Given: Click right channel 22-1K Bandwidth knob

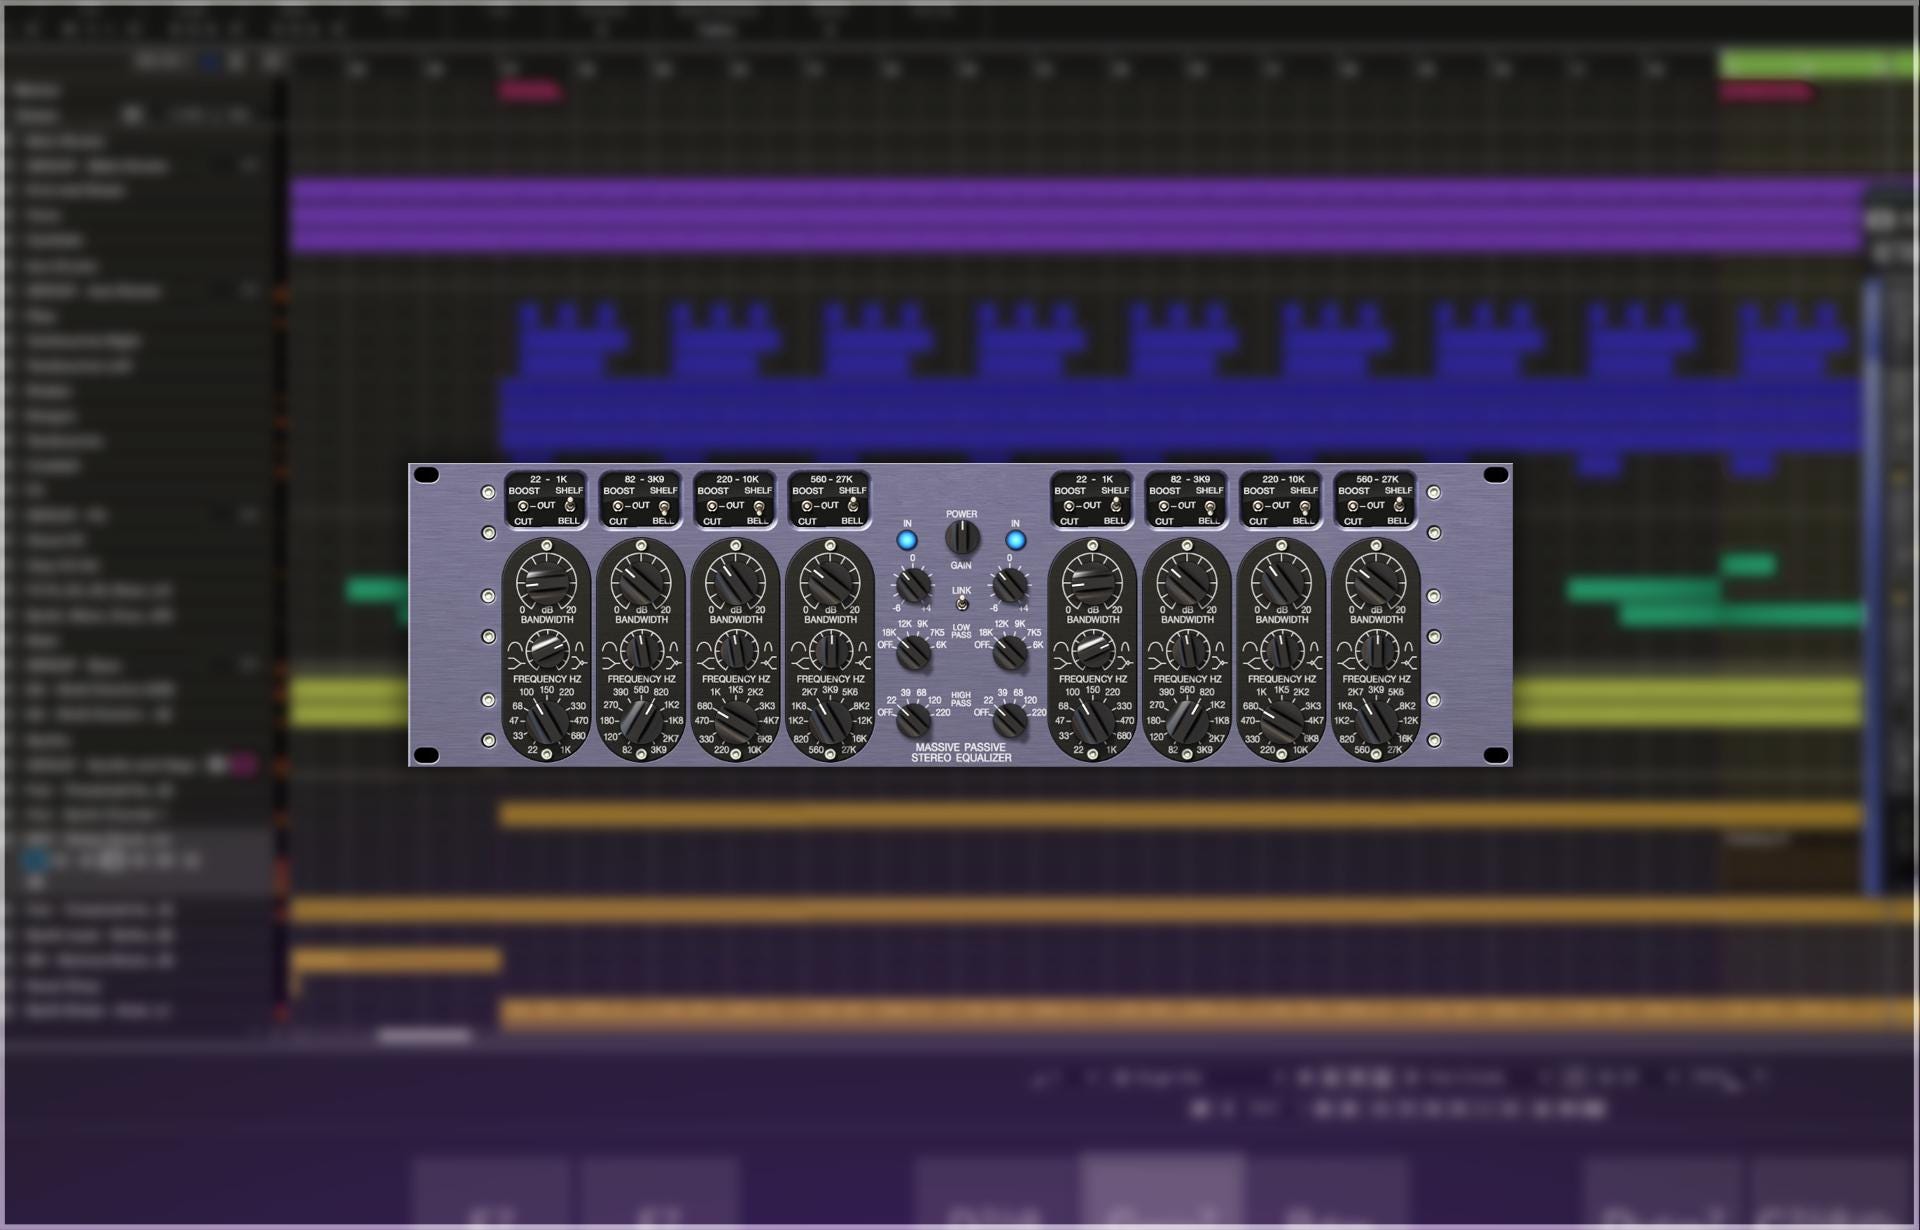Looking at the screenshot, I should [1092, 651].
